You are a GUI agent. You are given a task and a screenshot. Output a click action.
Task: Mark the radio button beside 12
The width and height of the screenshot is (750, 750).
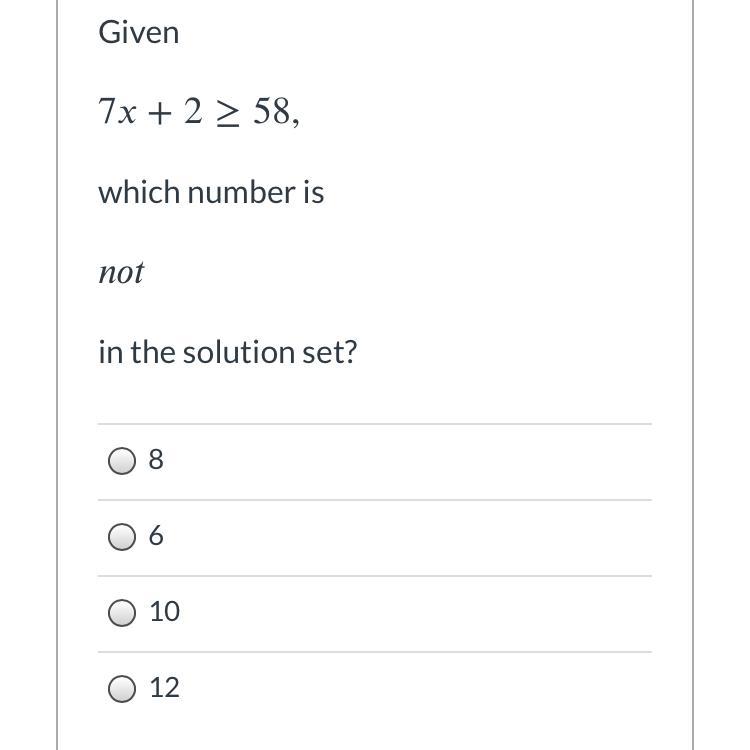click(x=122, y=689)
